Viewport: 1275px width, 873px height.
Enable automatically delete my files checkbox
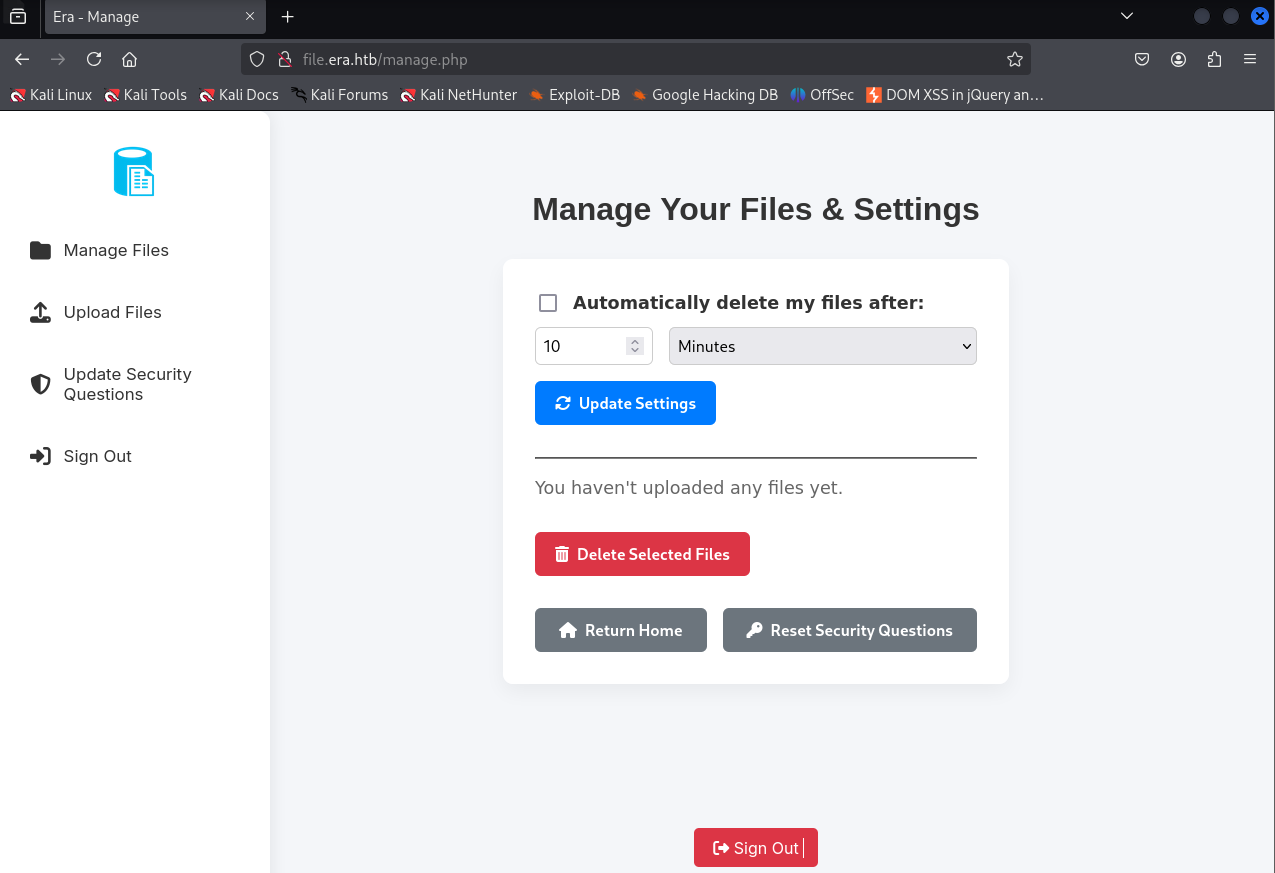(x=548, y=303)
